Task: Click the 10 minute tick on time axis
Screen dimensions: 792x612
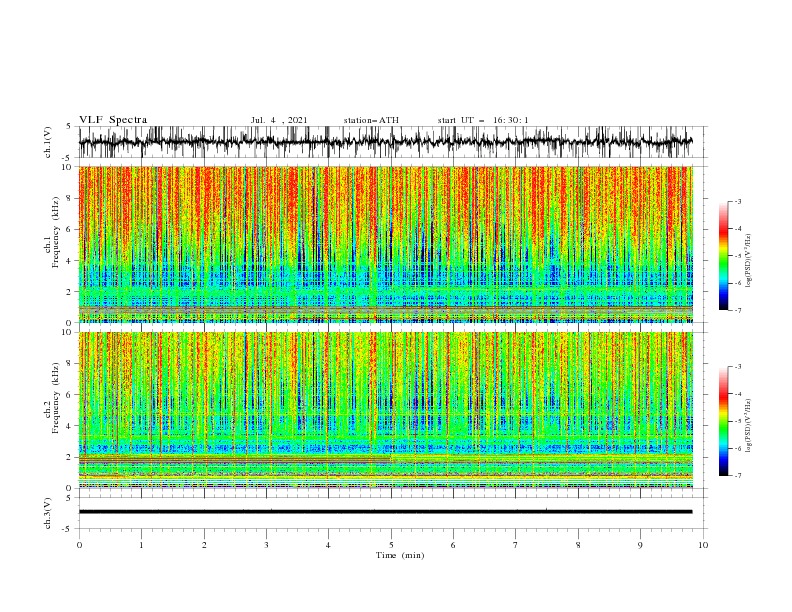Action: click(703, 545)
